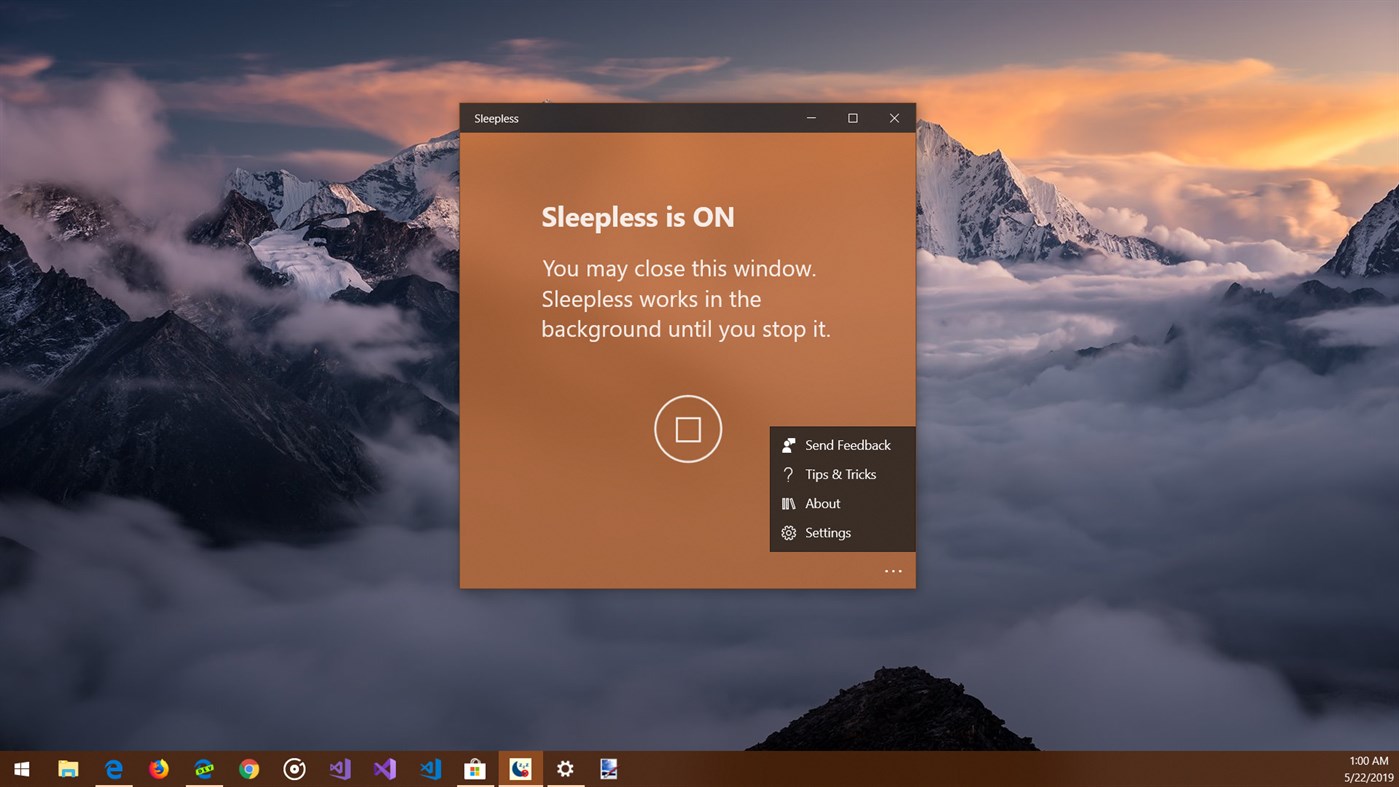Screen dimensions: 1399x787
Task: Open the Microsoft Store from the taskbar
Action: [x=474, y=768]
